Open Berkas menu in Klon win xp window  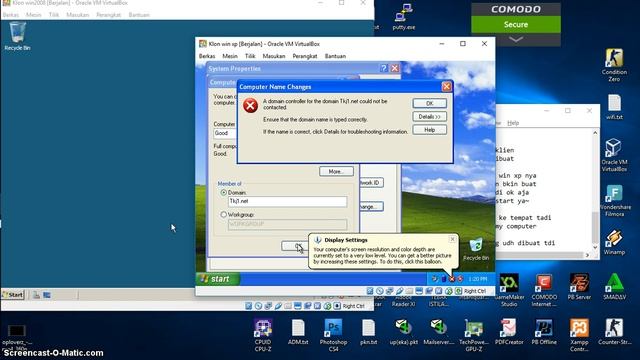[x=207, y=56]
